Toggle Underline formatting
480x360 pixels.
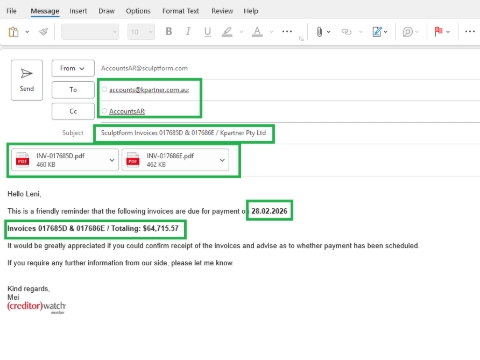click(x=207, y=32)
